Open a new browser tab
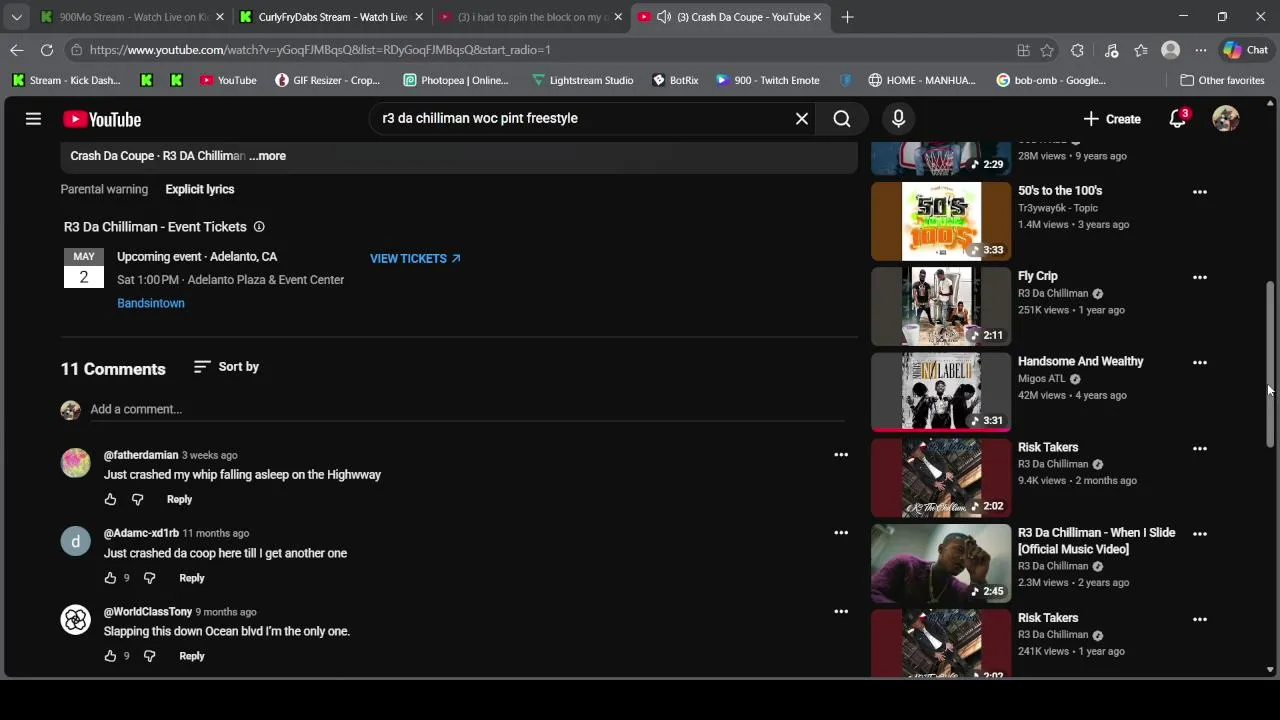Screen dimensions: 1280x720 [847, 17]
